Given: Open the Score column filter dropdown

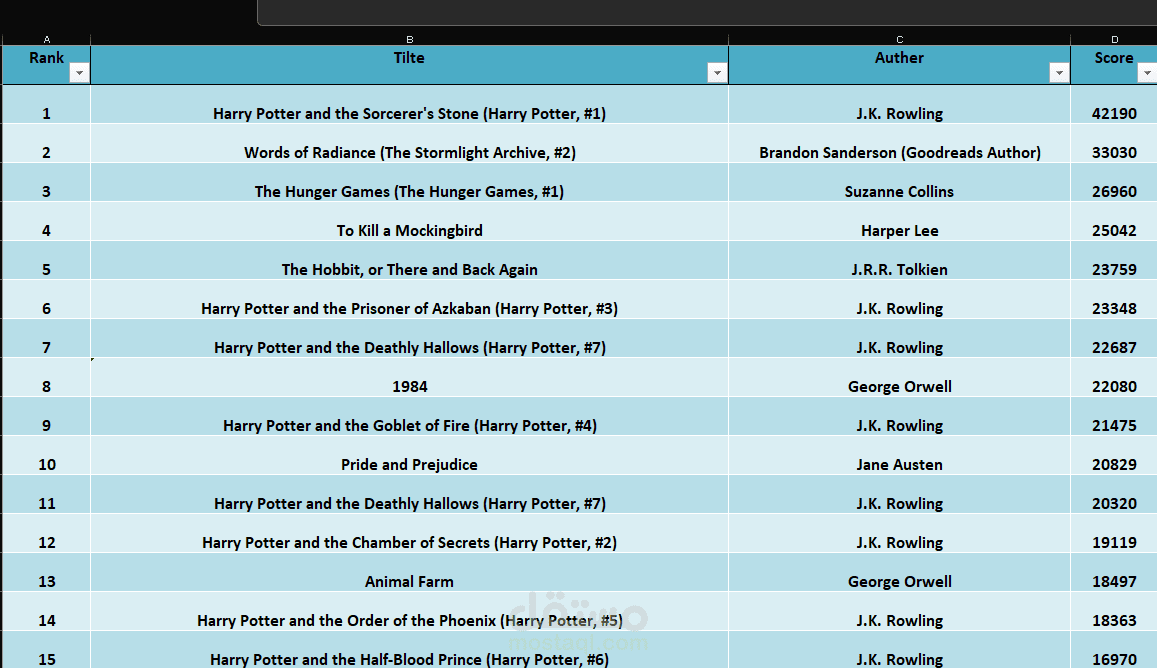Looking at the screenshot, I should click(1147, 72).
